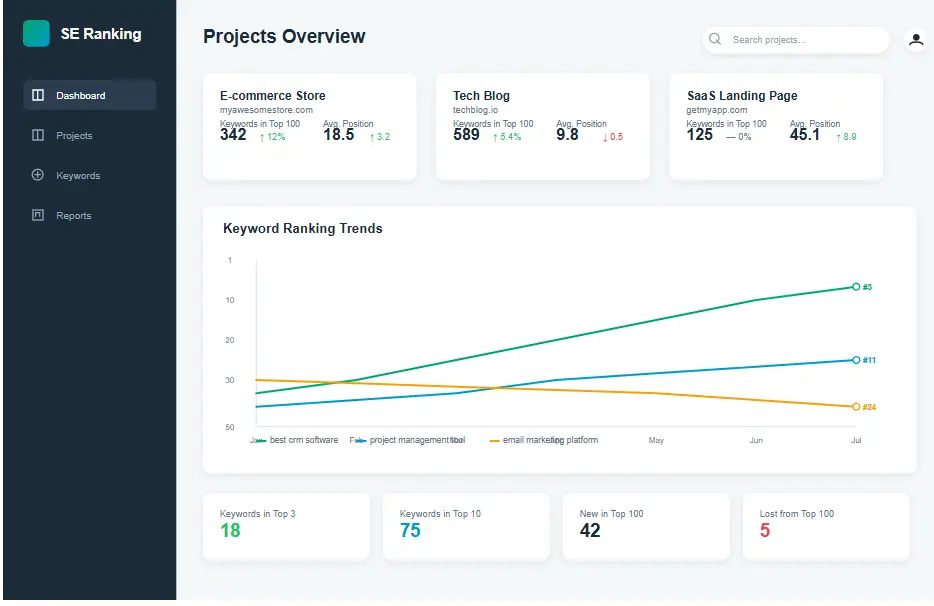Click the Keywords in Top 3 stat card

point(286,526)
